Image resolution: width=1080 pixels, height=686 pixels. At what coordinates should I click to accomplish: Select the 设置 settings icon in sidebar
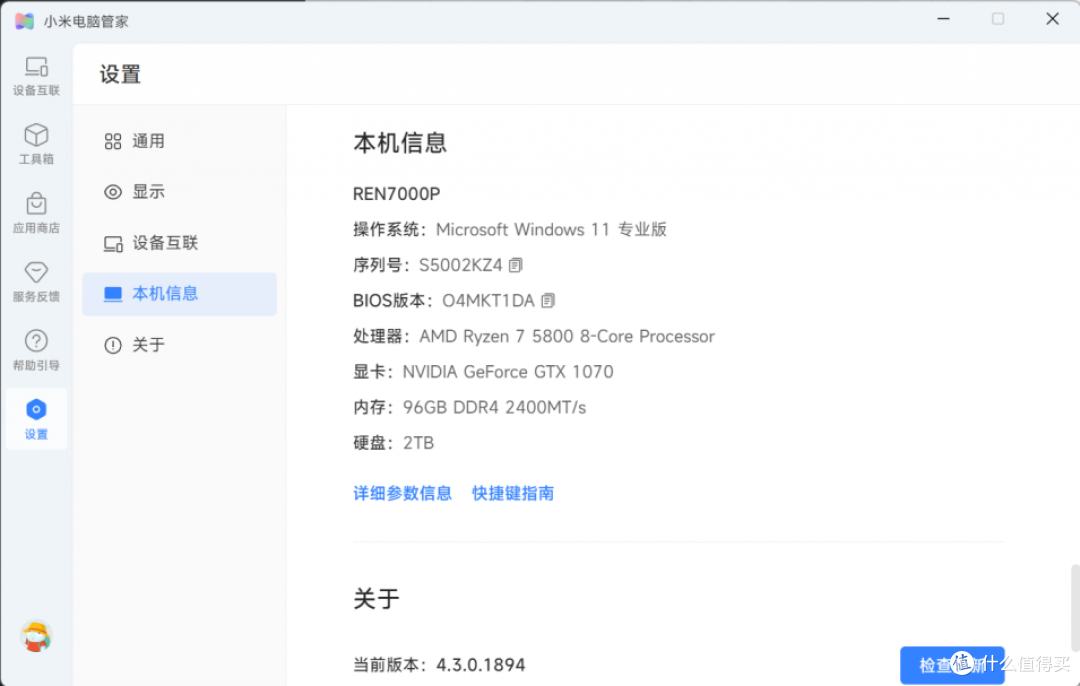[37, 419]
